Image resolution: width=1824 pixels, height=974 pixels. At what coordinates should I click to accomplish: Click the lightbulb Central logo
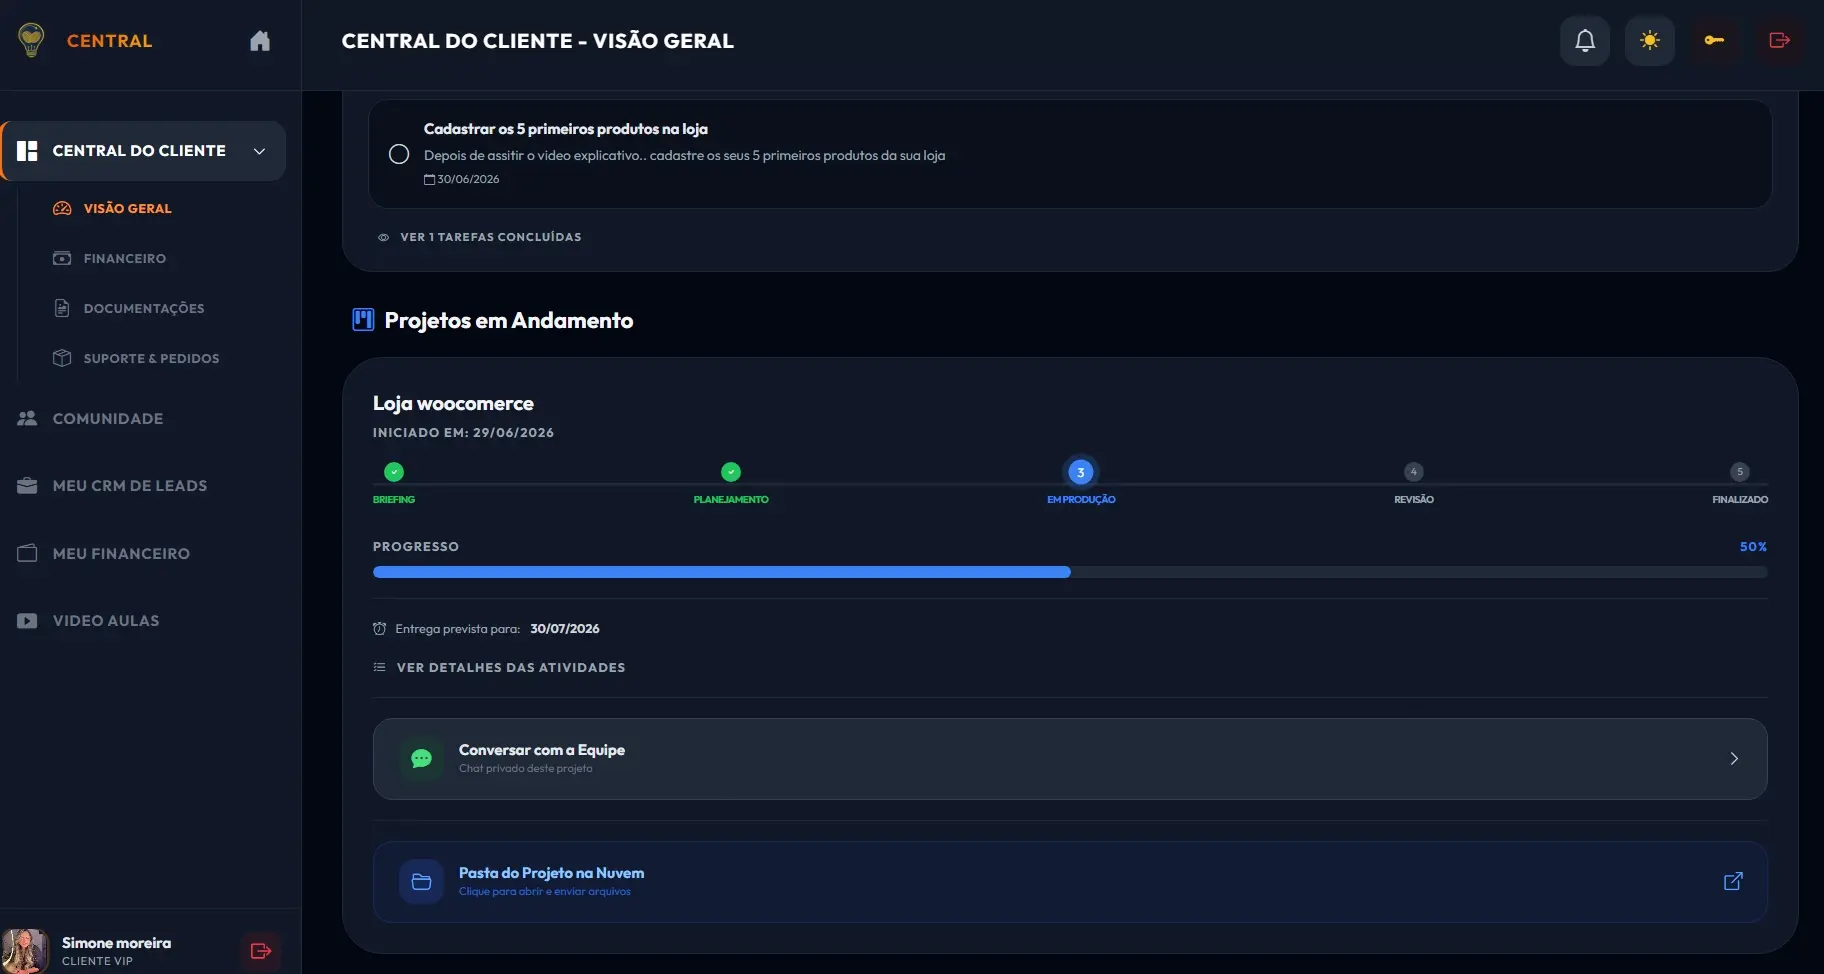click(32, 40)
